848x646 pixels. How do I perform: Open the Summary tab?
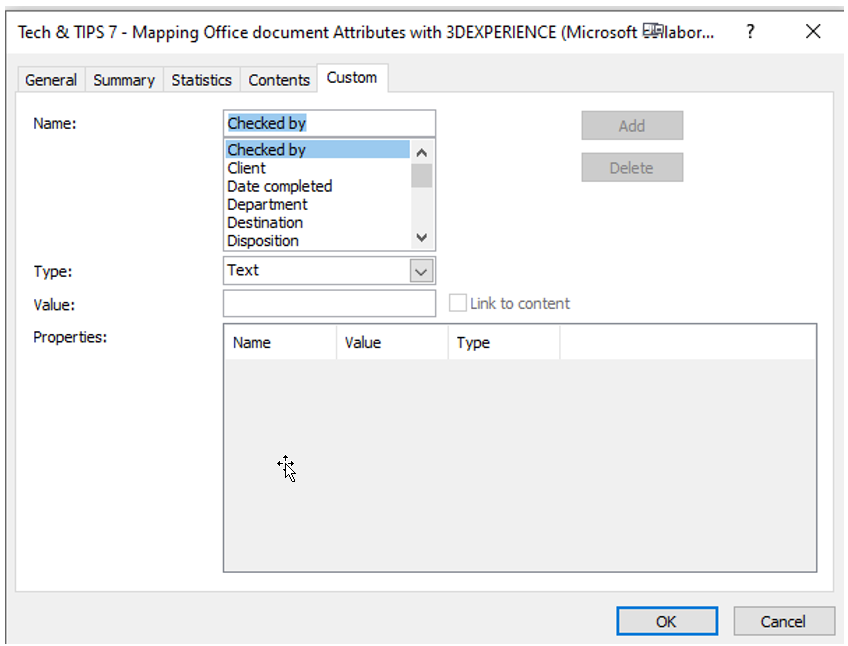[x=124, y=80]
